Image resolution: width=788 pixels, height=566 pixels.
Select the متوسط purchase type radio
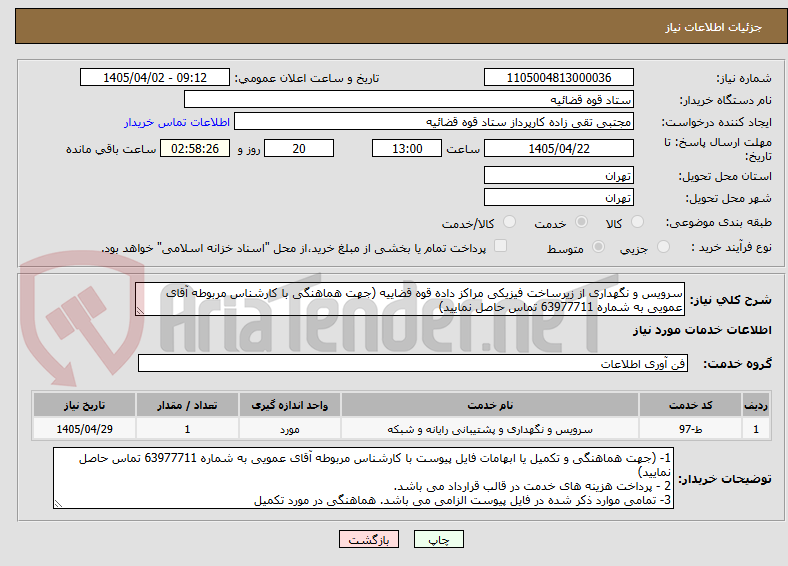point(598,246)
